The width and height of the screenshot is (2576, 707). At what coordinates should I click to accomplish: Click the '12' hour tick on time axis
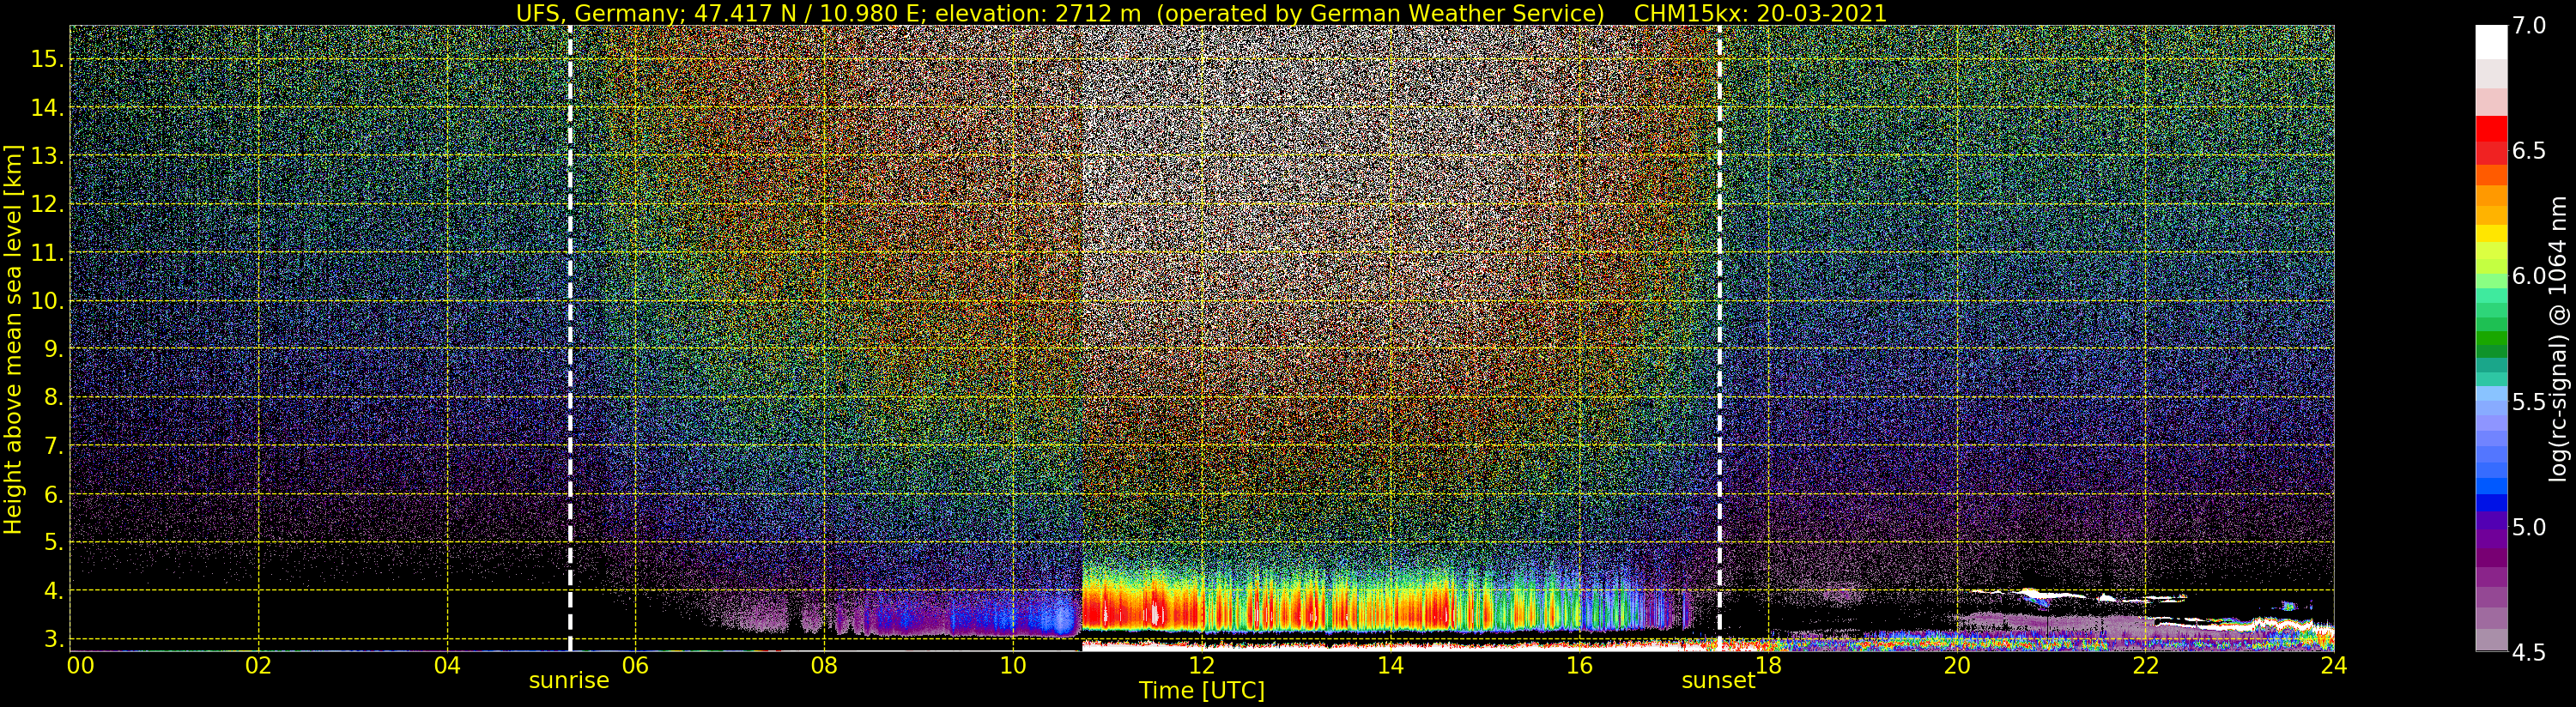pyautogui.click(x=1201, y=666)
